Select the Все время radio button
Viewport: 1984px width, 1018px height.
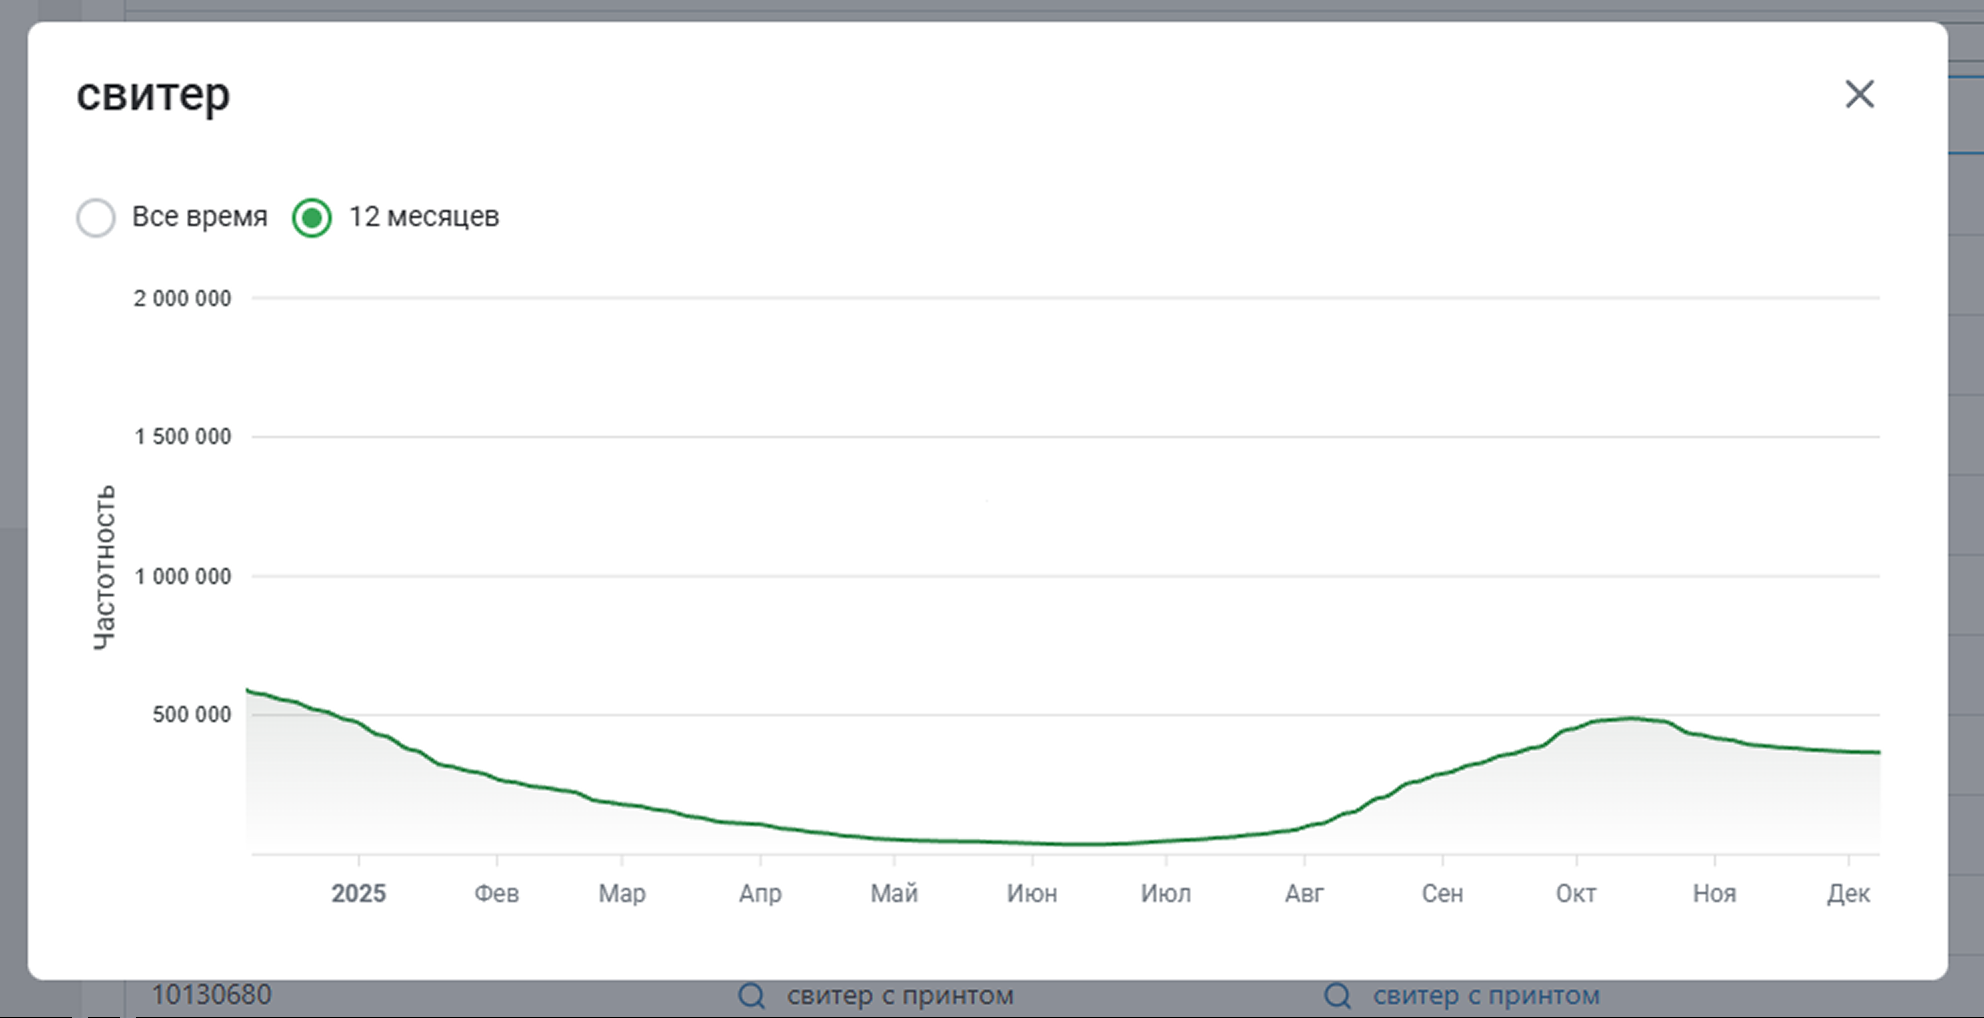coord(96,217)
